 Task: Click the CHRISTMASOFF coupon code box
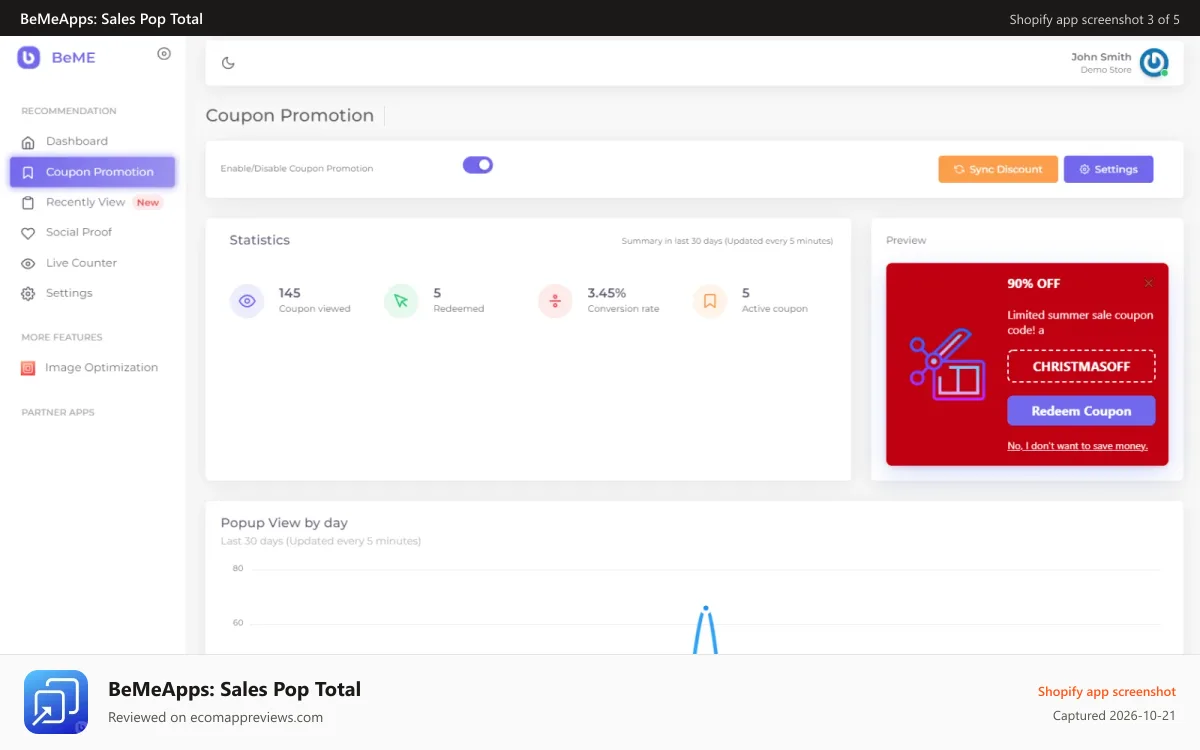point(1081,366)
